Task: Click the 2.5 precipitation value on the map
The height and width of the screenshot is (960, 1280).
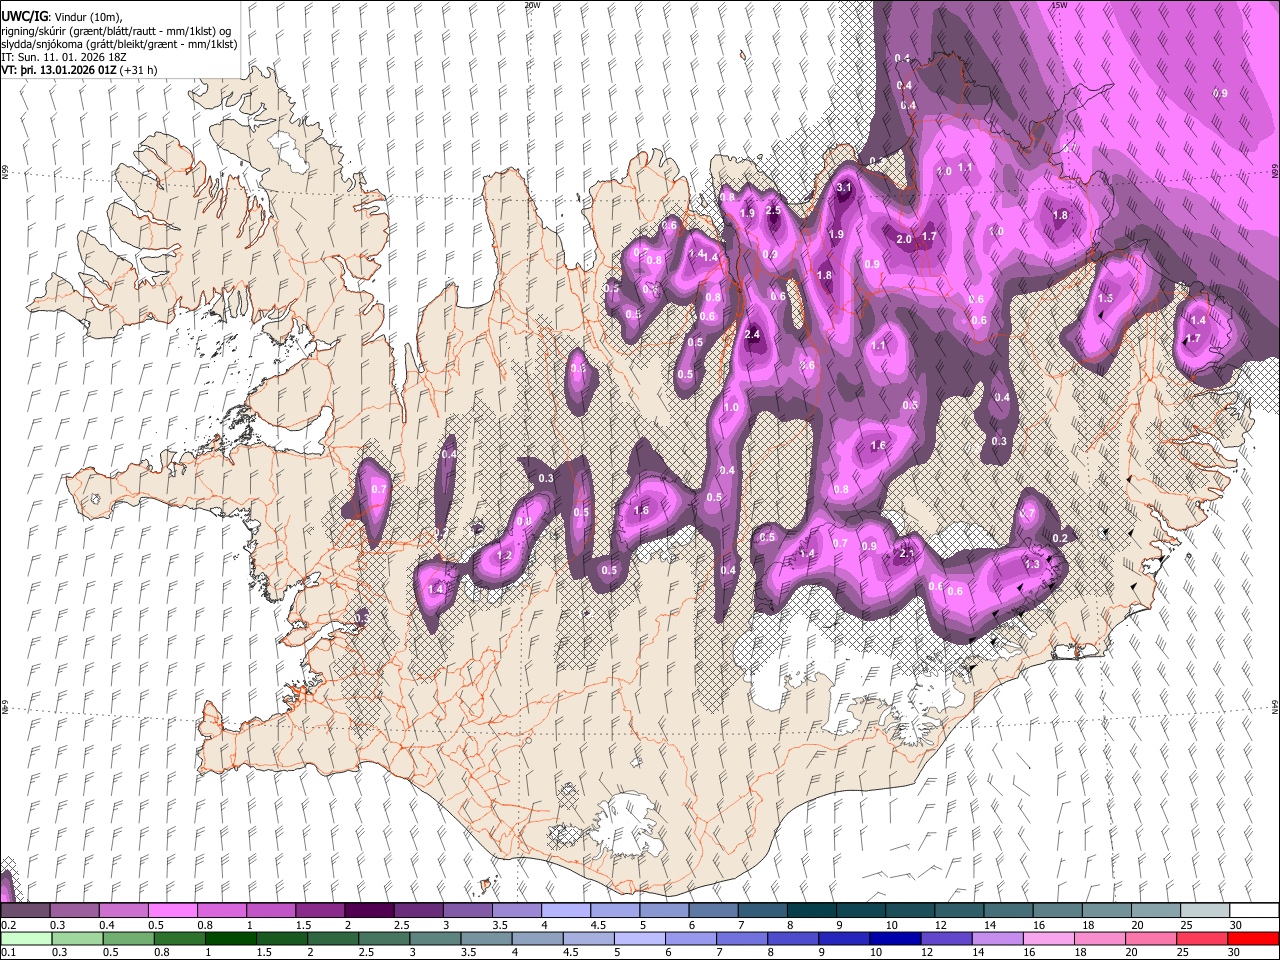Action: pos(773,211)
